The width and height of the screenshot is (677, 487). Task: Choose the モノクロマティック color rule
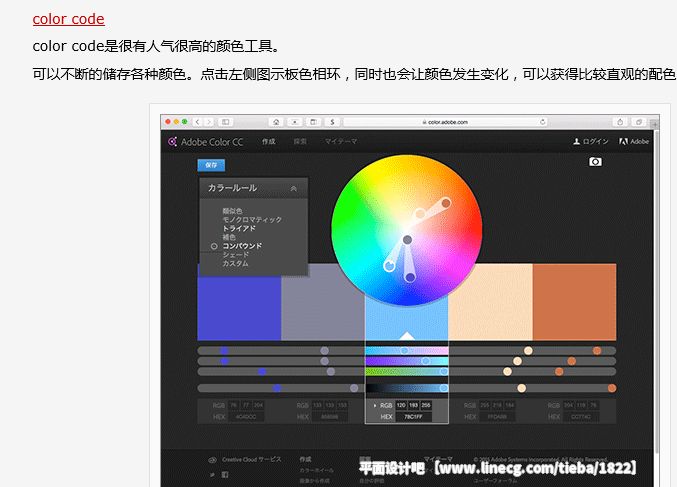coord(252,219)
